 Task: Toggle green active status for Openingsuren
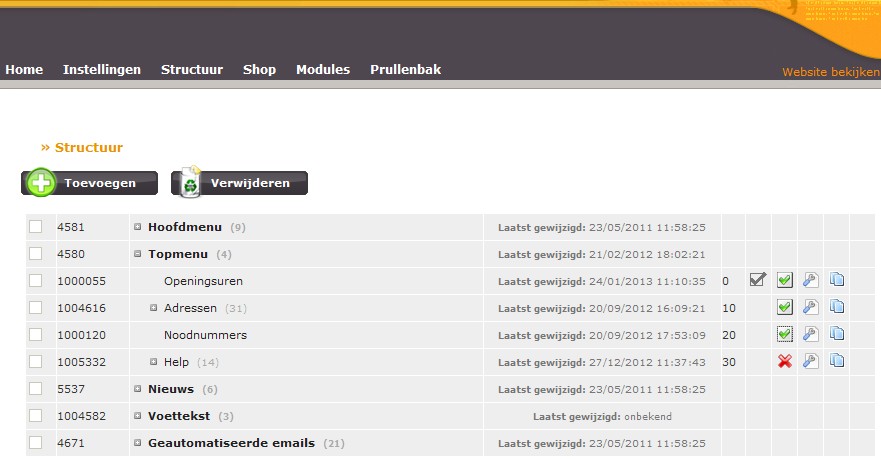coord(784,280)
